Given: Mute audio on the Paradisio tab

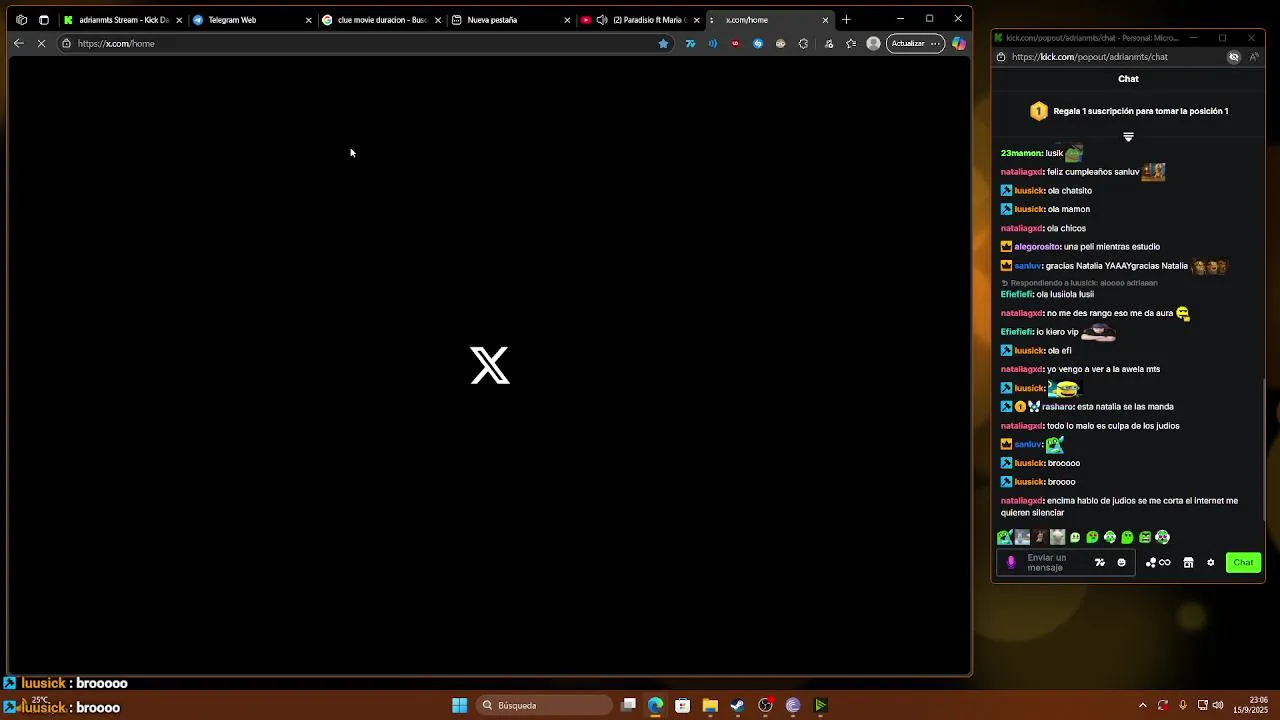Looking at the screenshot, I should click(x=602, y=20).
